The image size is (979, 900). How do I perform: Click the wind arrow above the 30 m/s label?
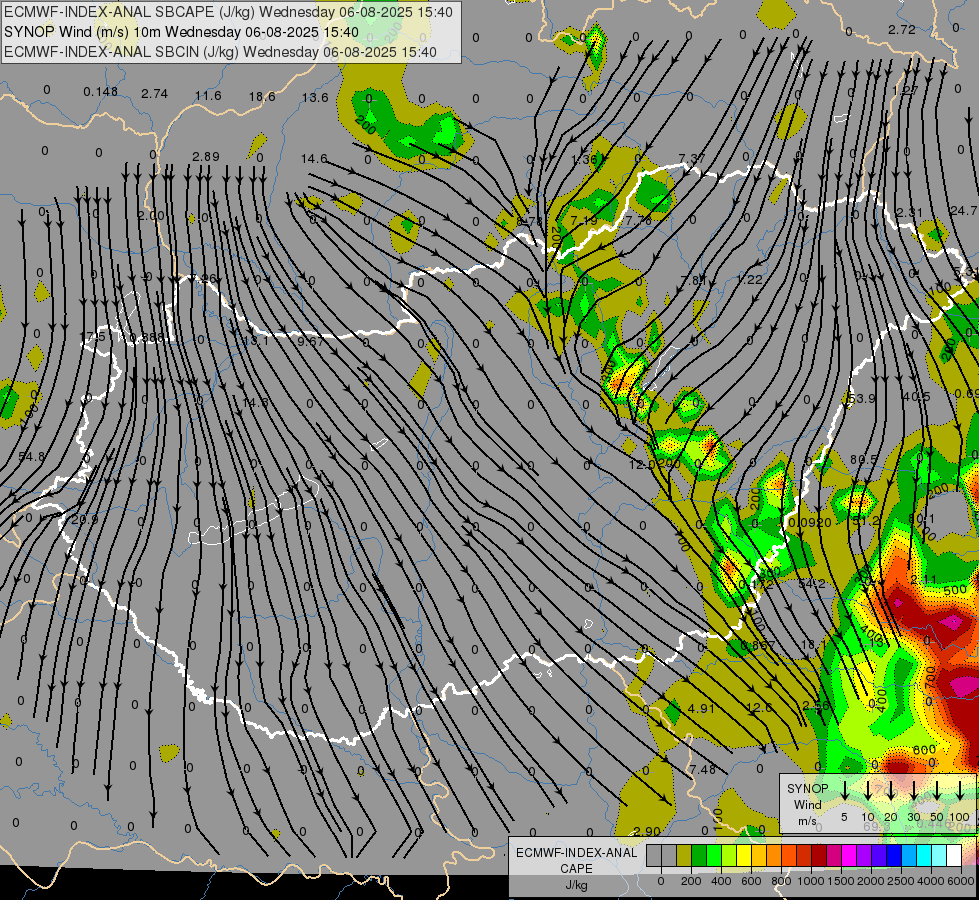[914, 789]
